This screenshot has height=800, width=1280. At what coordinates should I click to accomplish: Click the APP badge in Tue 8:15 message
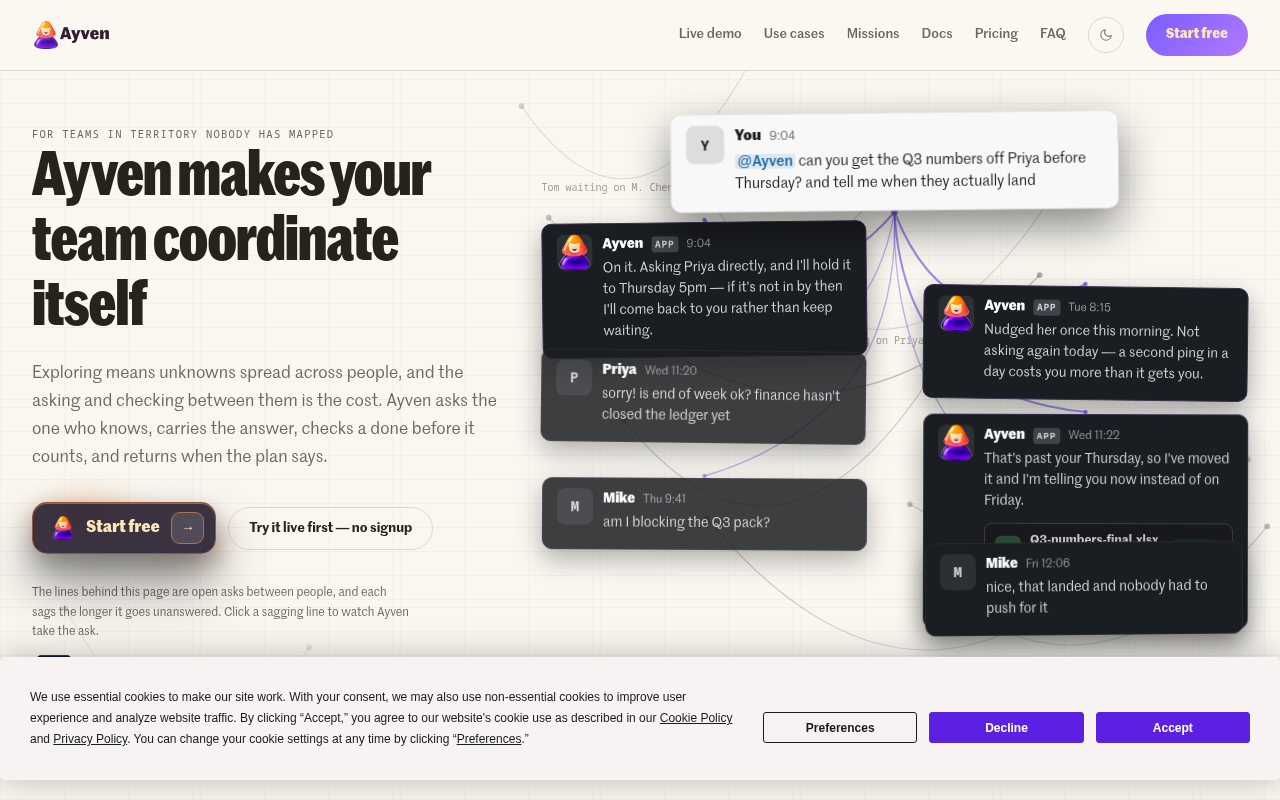(1046, 307)
